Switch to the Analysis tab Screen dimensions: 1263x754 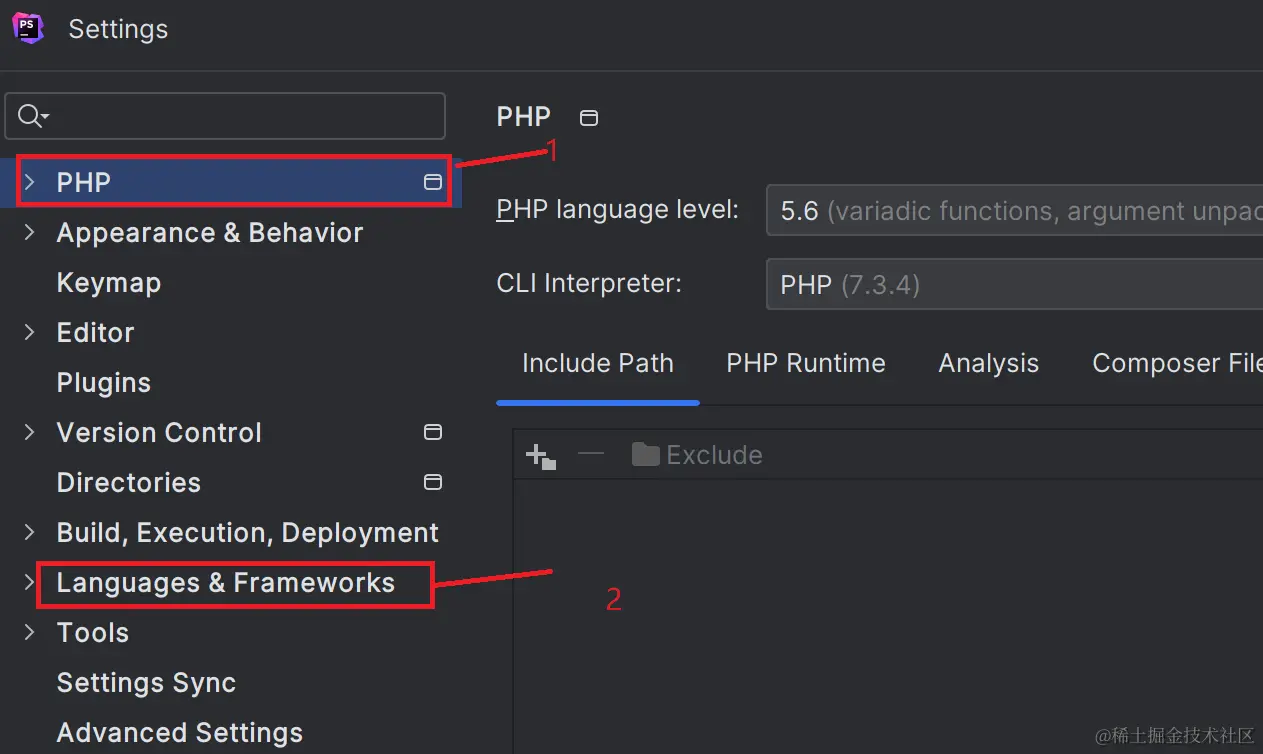pos(988,363)
